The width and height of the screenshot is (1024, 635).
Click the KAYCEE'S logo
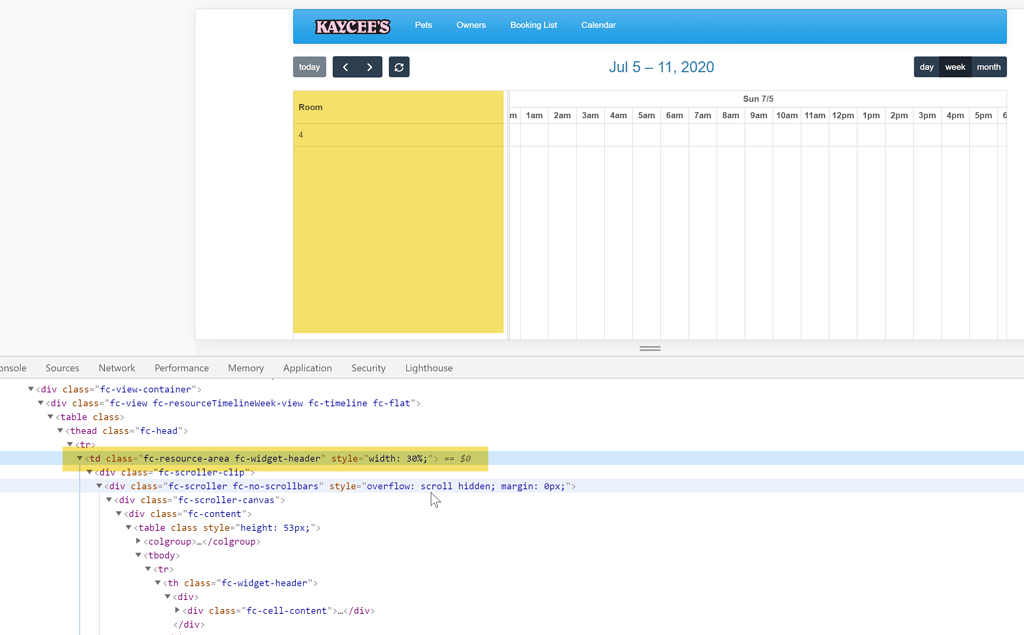tap(352, 25)
